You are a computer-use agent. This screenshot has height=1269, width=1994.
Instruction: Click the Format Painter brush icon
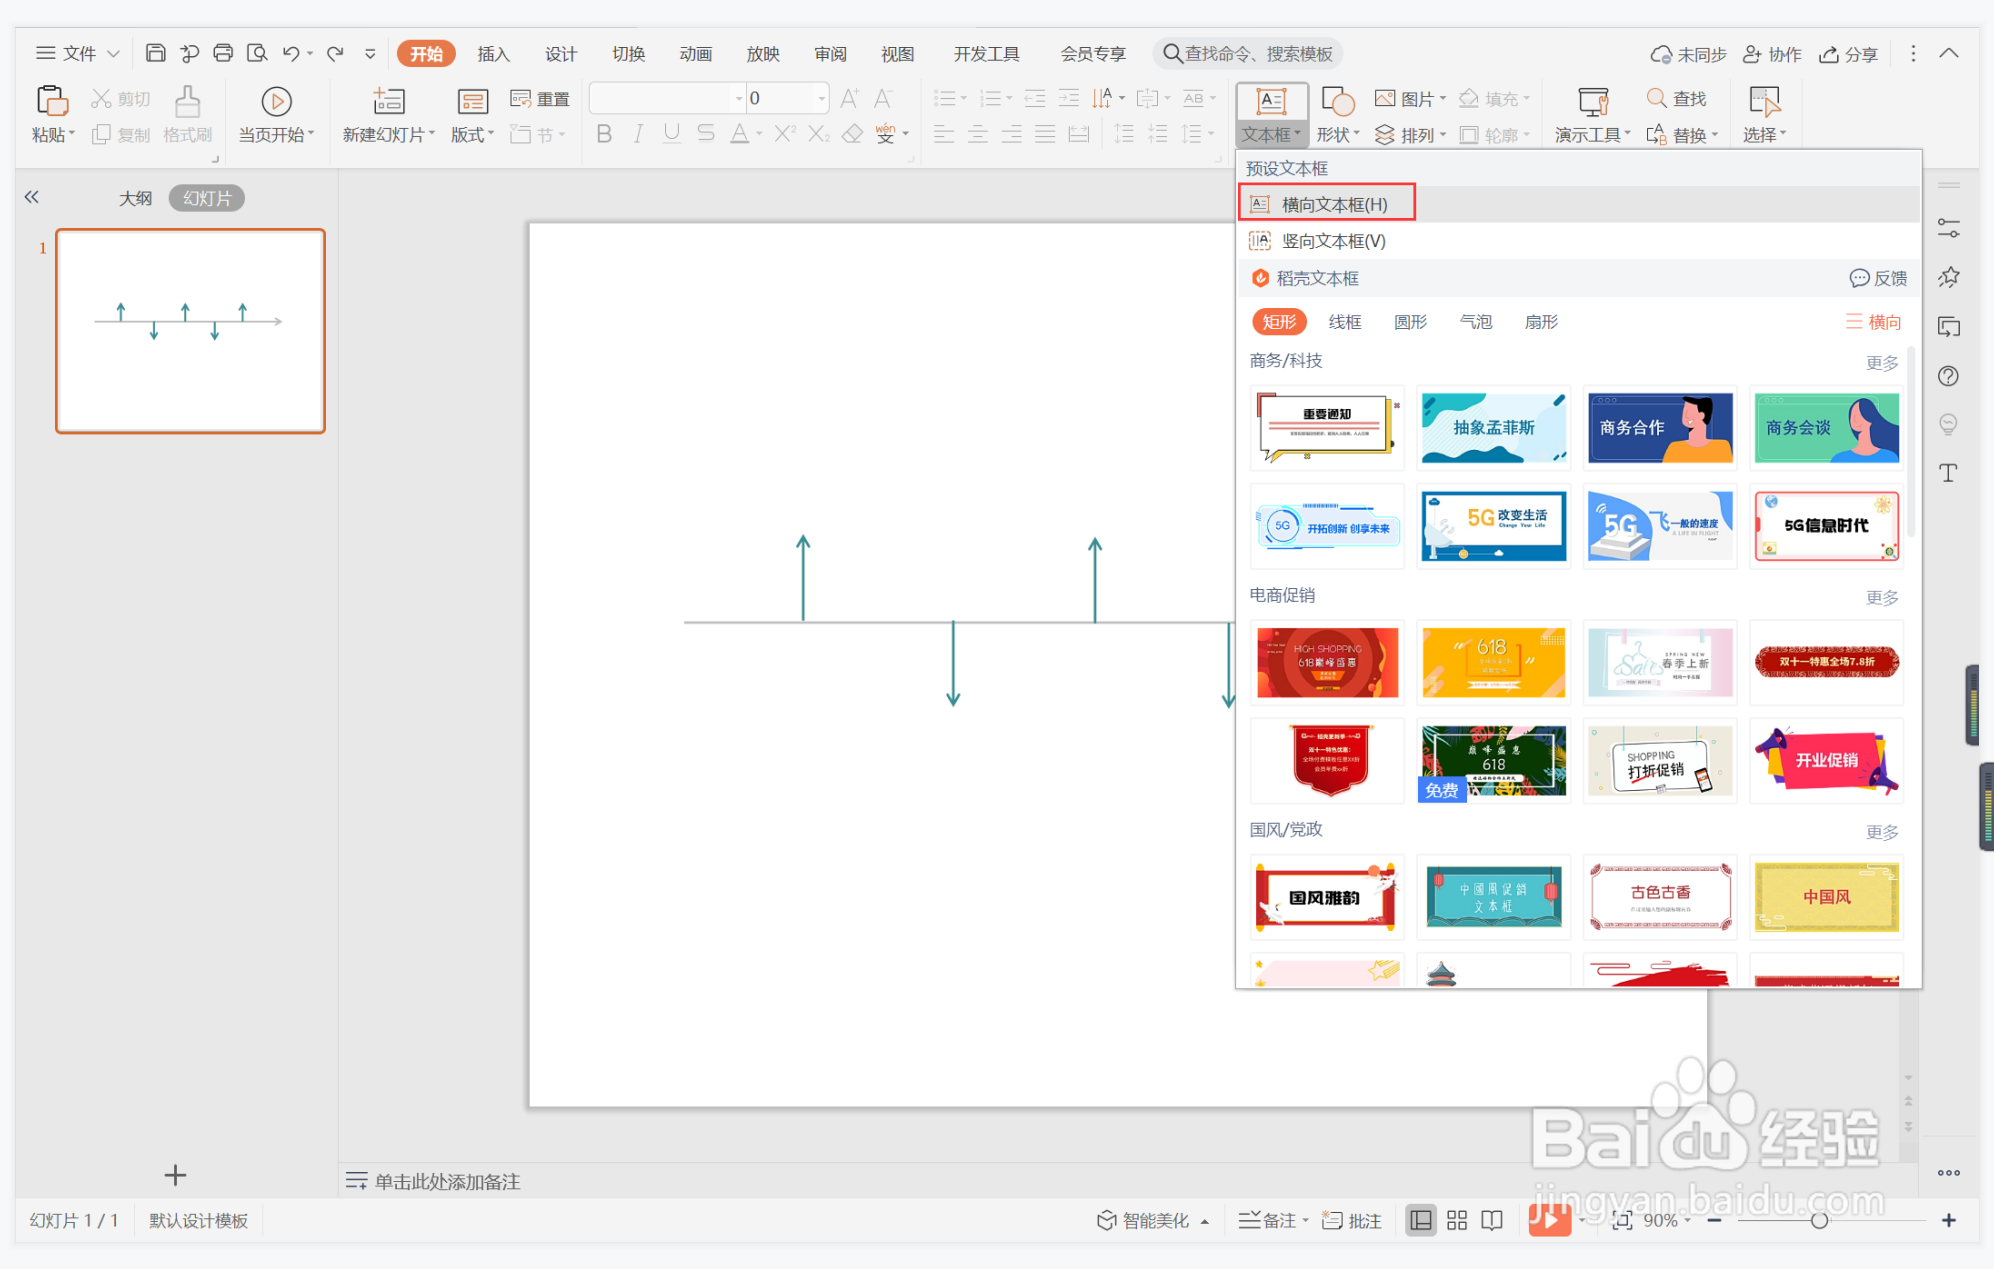pyautogui.click(x=187, y=101)
